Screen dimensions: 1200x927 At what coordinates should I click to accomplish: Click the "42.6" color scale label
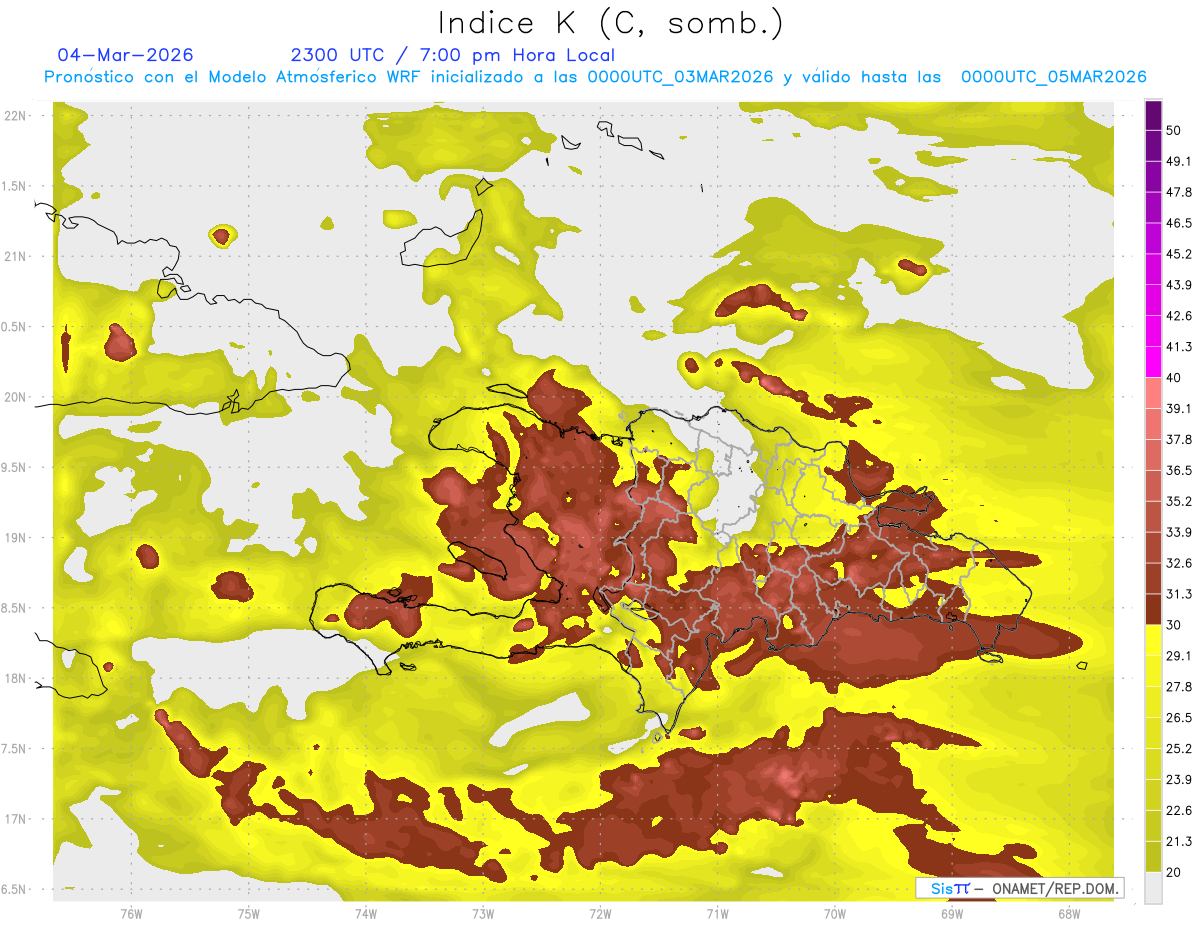[1179, 316]
